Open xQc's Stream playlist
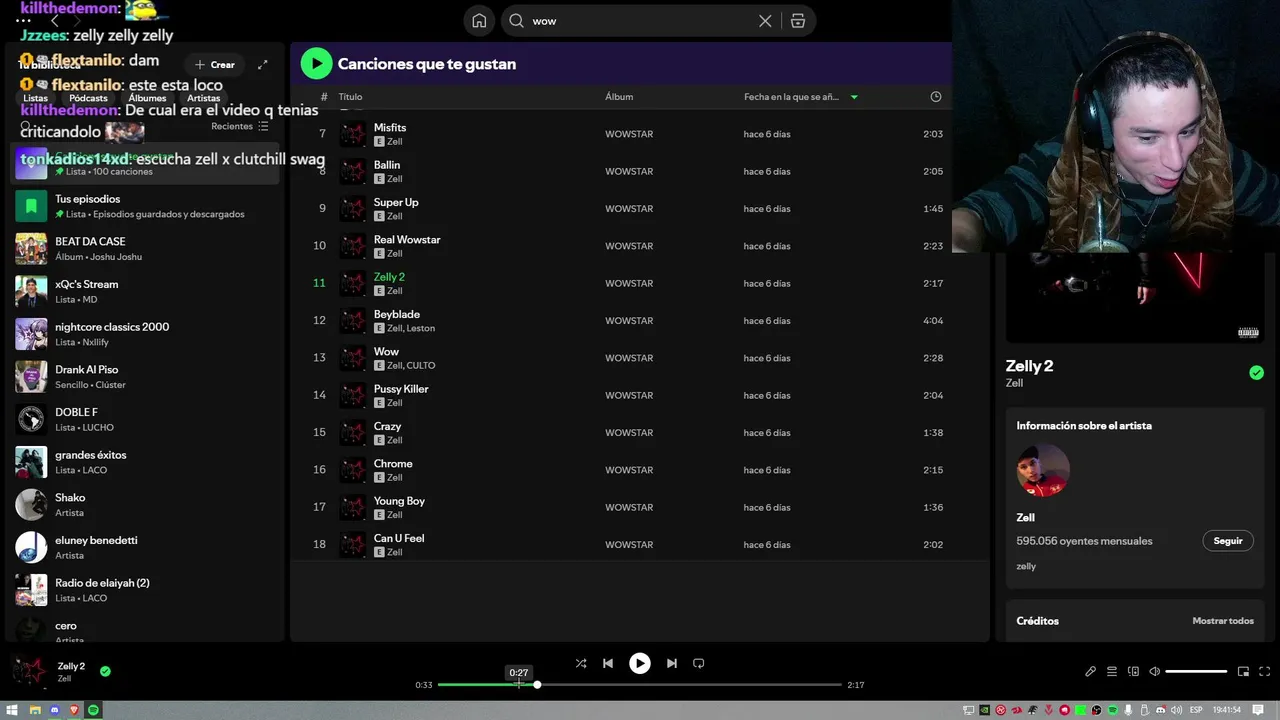This screenshot has width=1280, height=720. 145,292
